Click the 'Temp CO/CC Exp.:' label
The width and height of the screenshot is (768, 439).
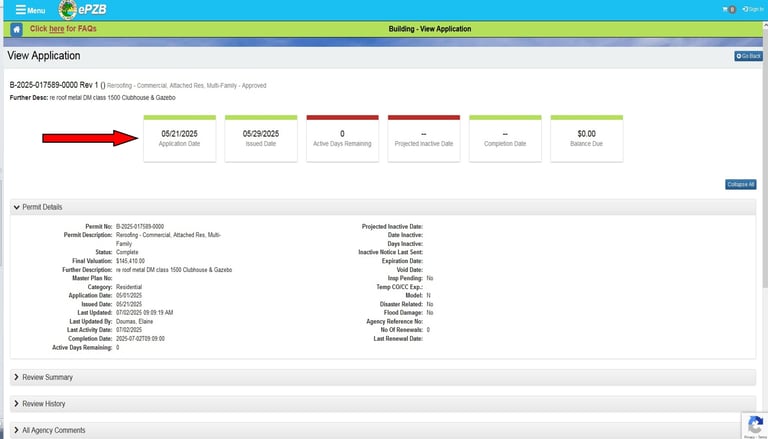(x=400, y=287)
